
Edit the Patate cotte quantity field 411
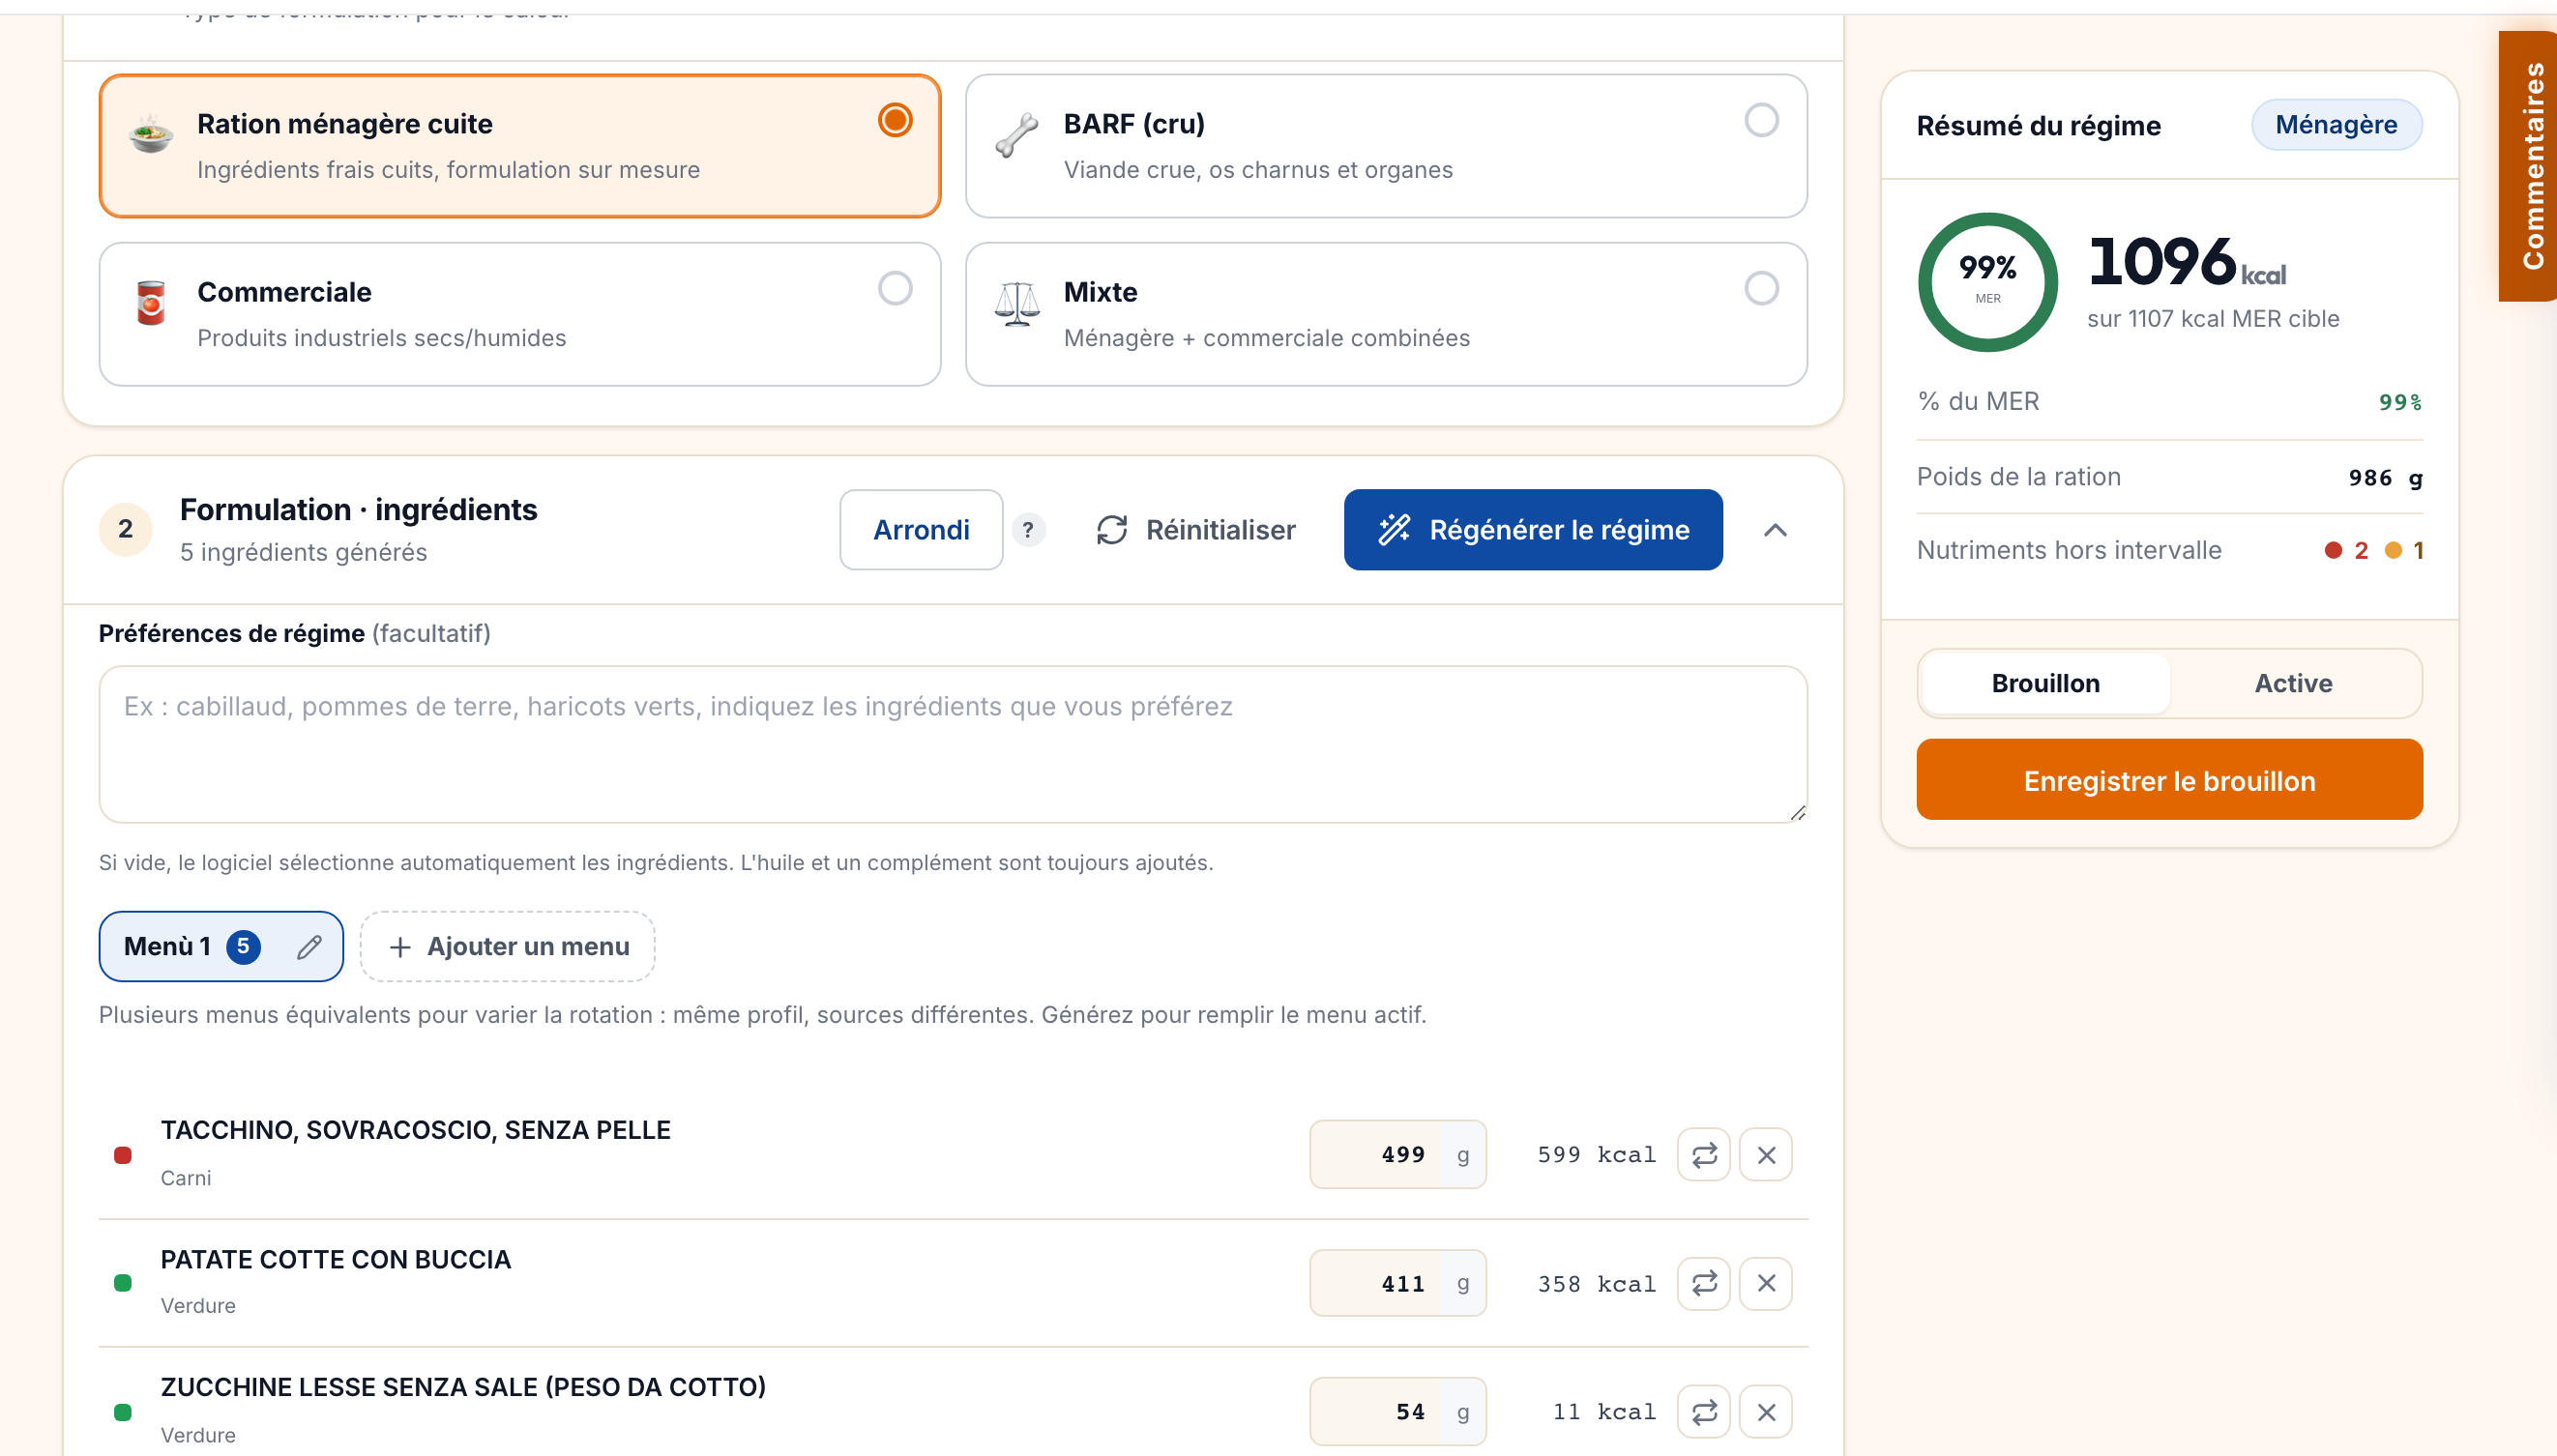(x=1397, y=1283)
